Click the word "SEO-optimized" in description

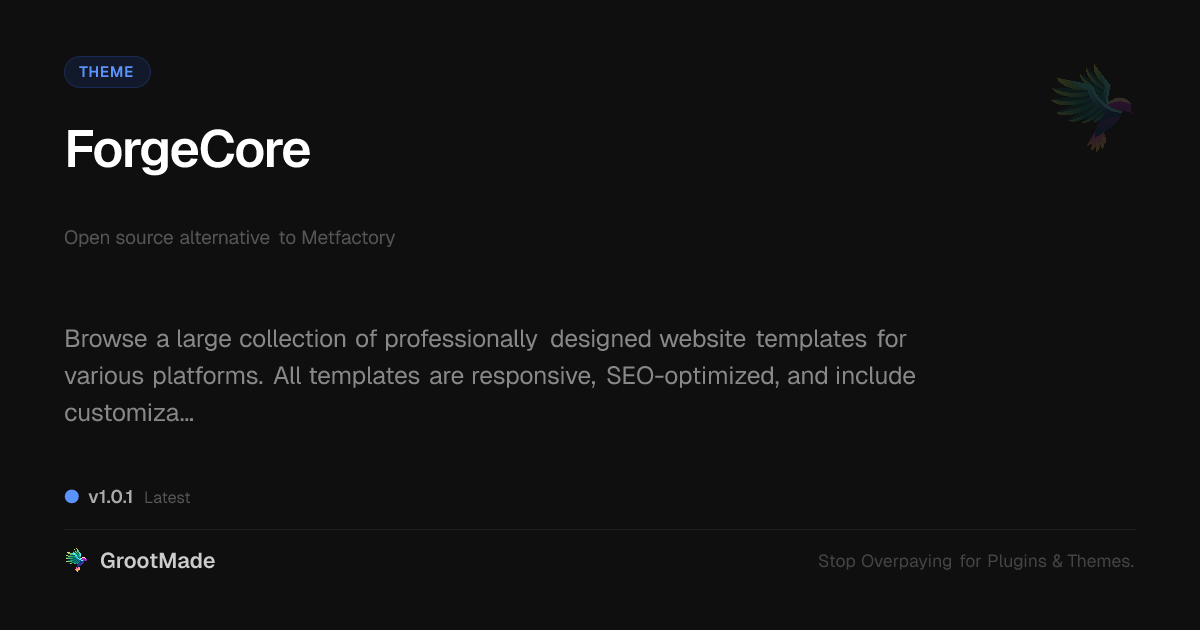point(692,376)
